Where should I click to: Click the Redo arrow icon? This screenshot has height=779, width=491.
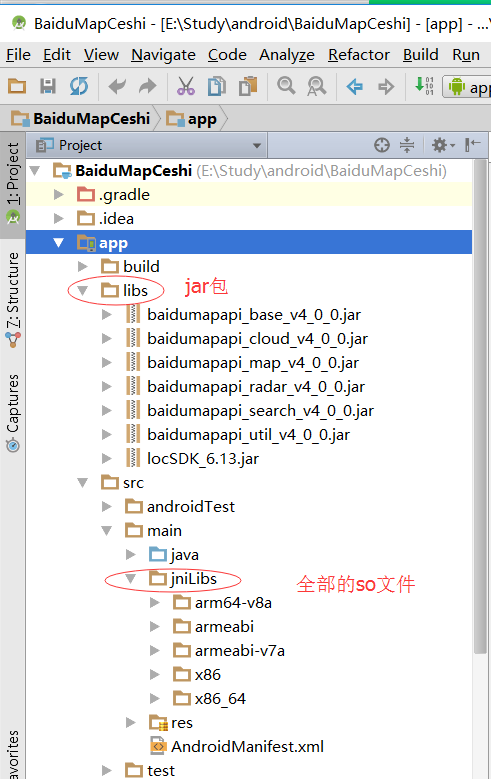tap(147, 86)
